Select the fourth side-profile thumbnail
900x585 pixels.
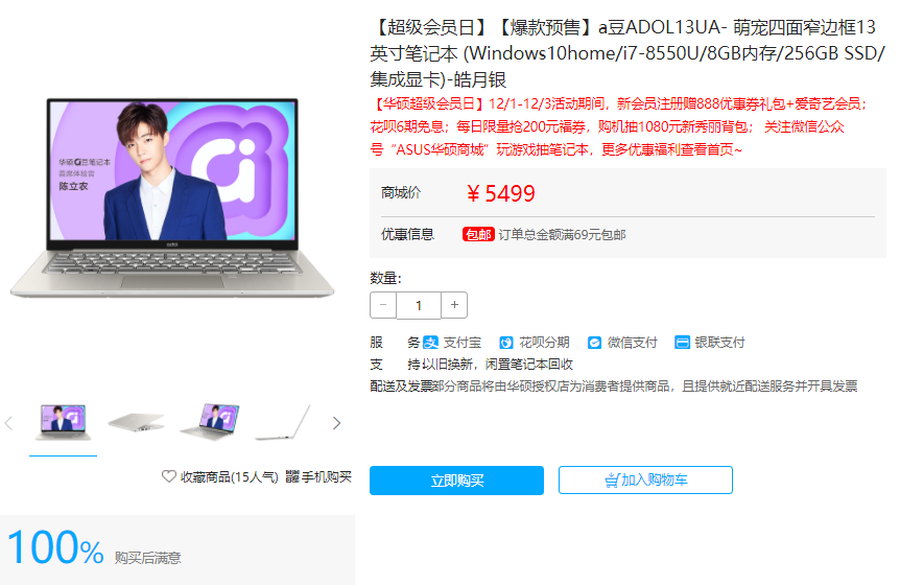point(283,423)
